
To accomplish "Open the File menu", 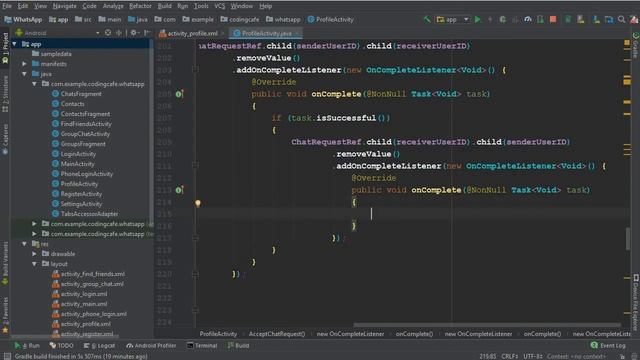I will pos(7,6).
